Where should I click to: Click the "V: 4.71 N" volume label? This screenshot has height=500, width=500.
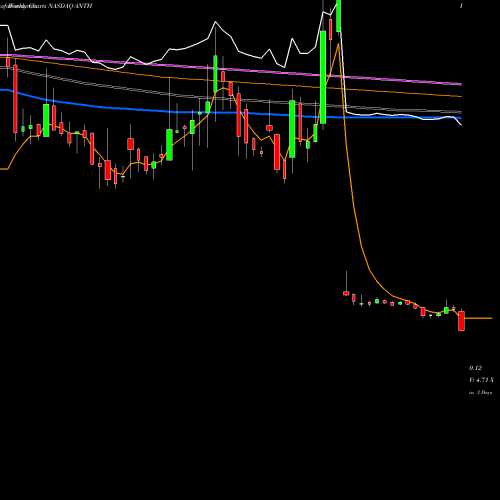pyautogui.click(x=481, y=380)
